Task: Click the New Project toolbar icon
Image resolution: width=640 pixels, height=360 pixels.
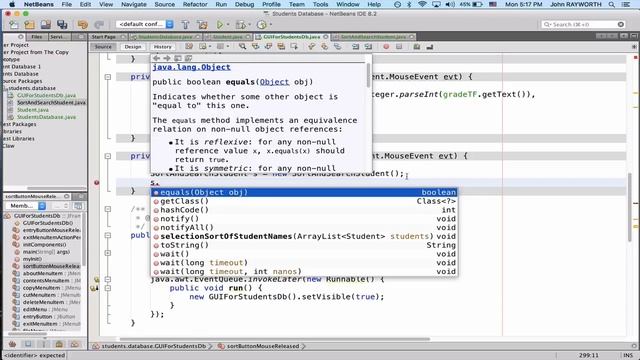Action: pos(29,24)
